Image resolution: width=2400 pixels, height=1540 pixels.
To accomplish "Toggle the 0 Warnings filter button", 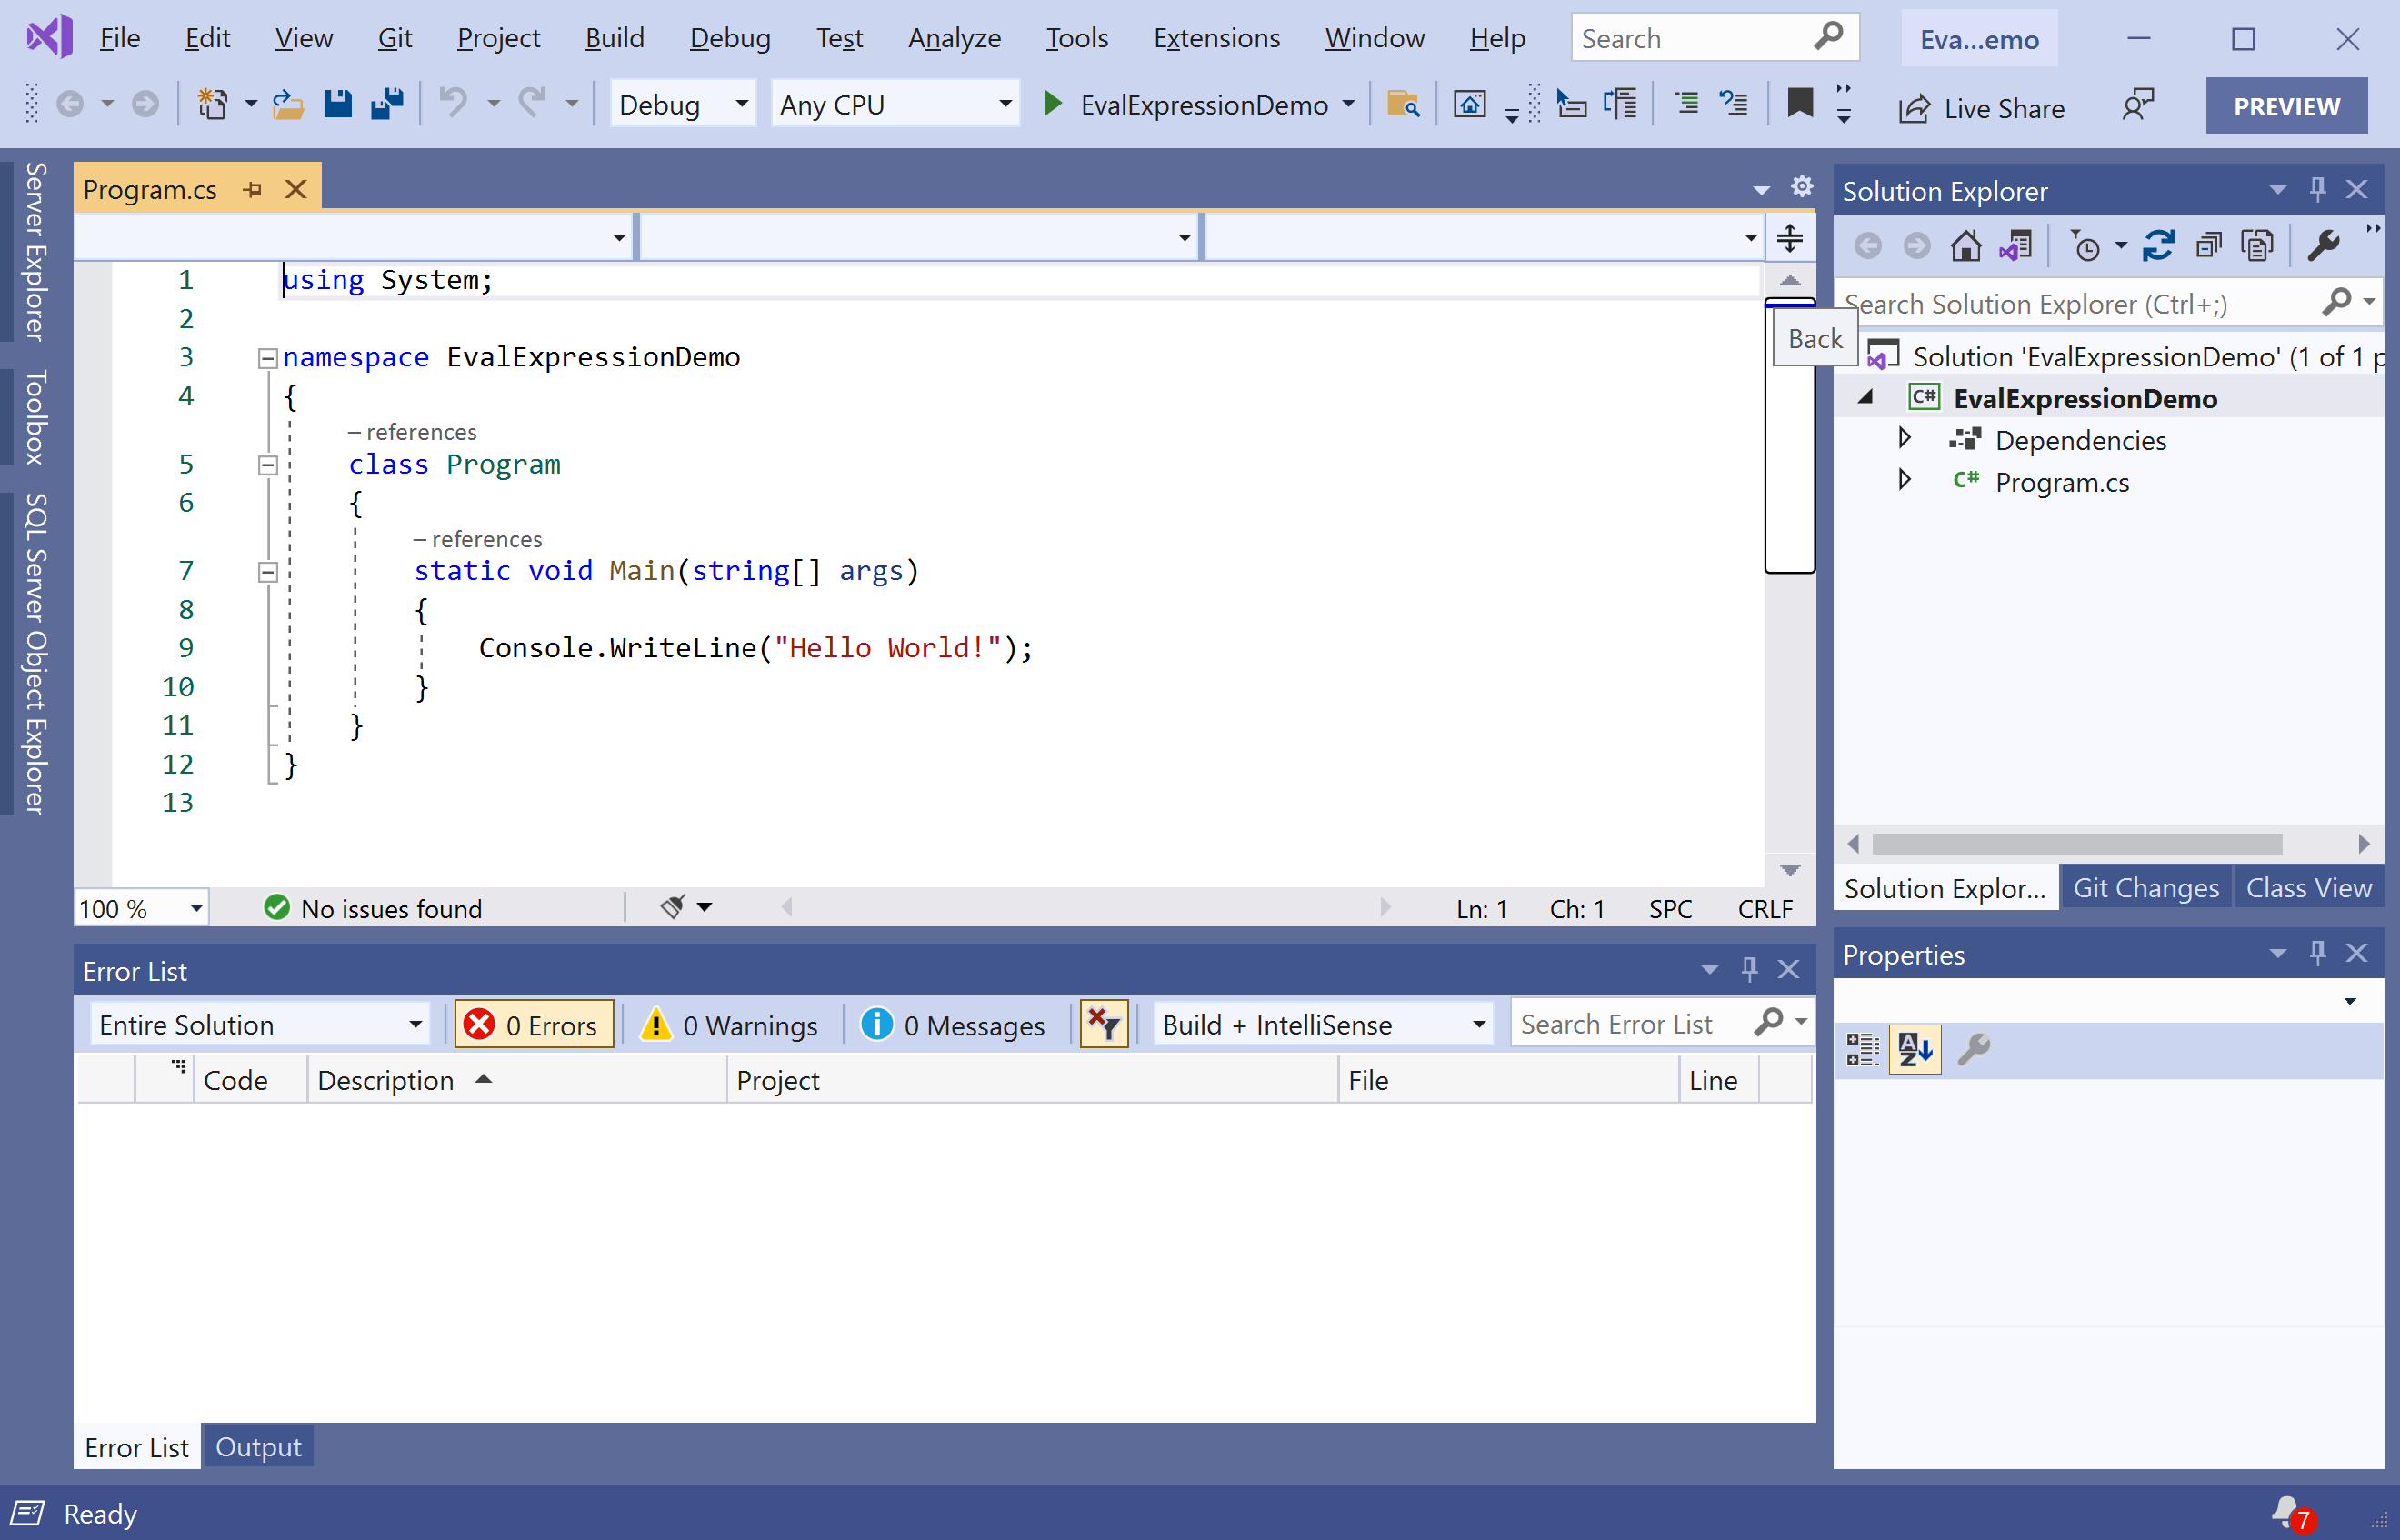I will 729,1025.
